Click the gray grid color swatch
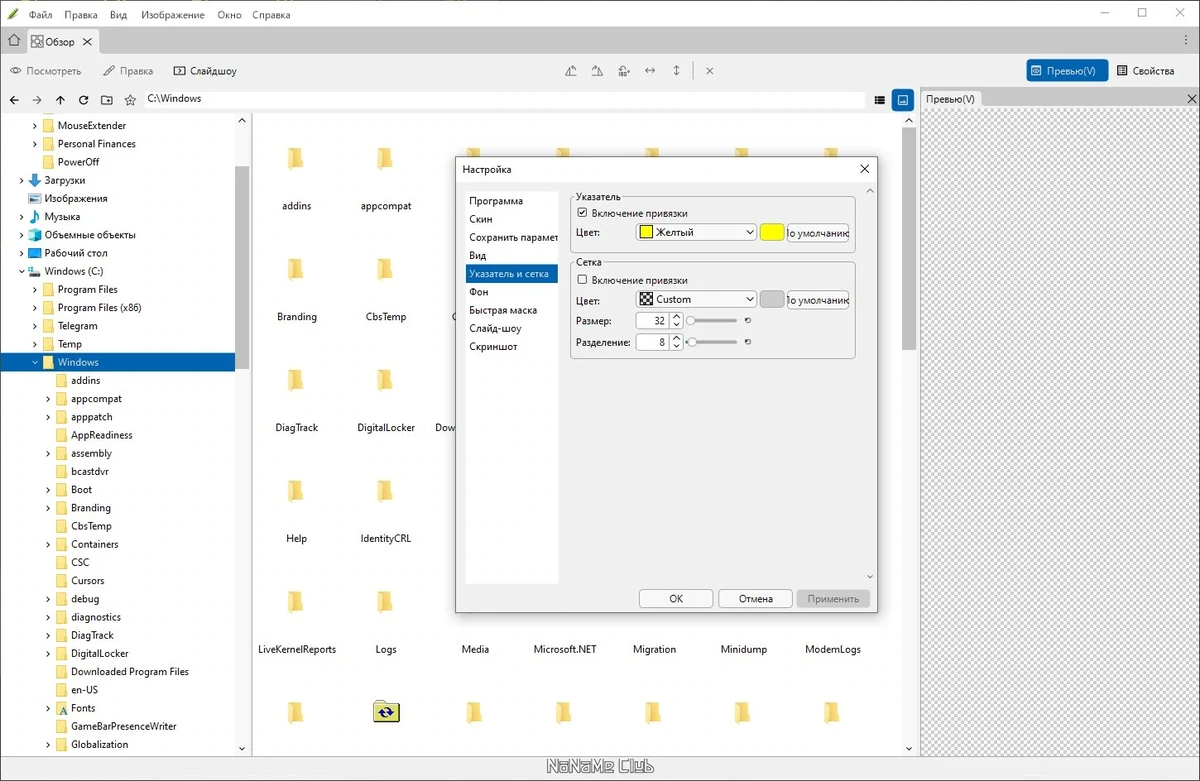Viewport: 1200px width, 781px height. [x=772, y=299]
